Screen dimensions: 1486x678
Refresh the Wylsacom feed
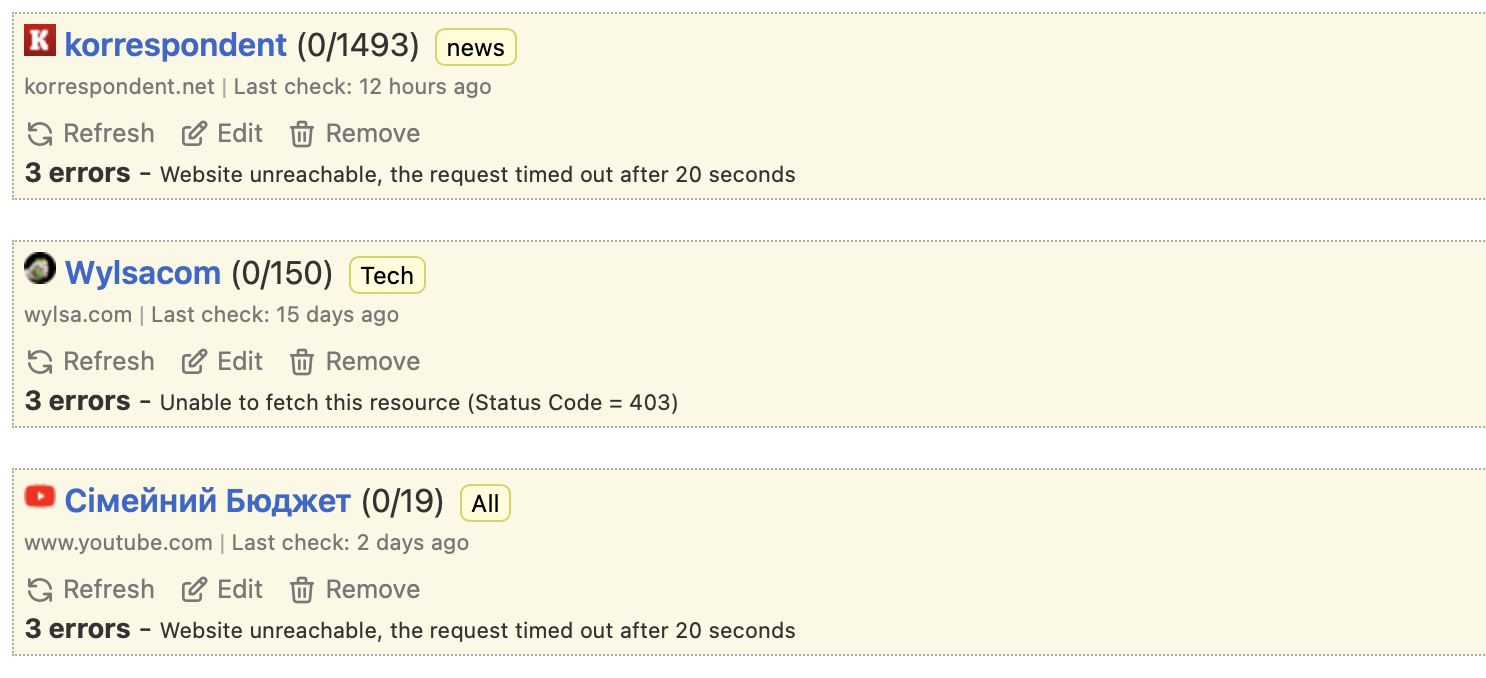[x=89, y=361]
